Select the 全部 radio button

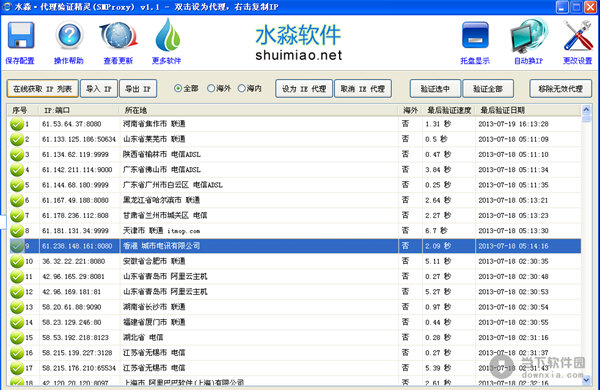click(x=178, y=88)
